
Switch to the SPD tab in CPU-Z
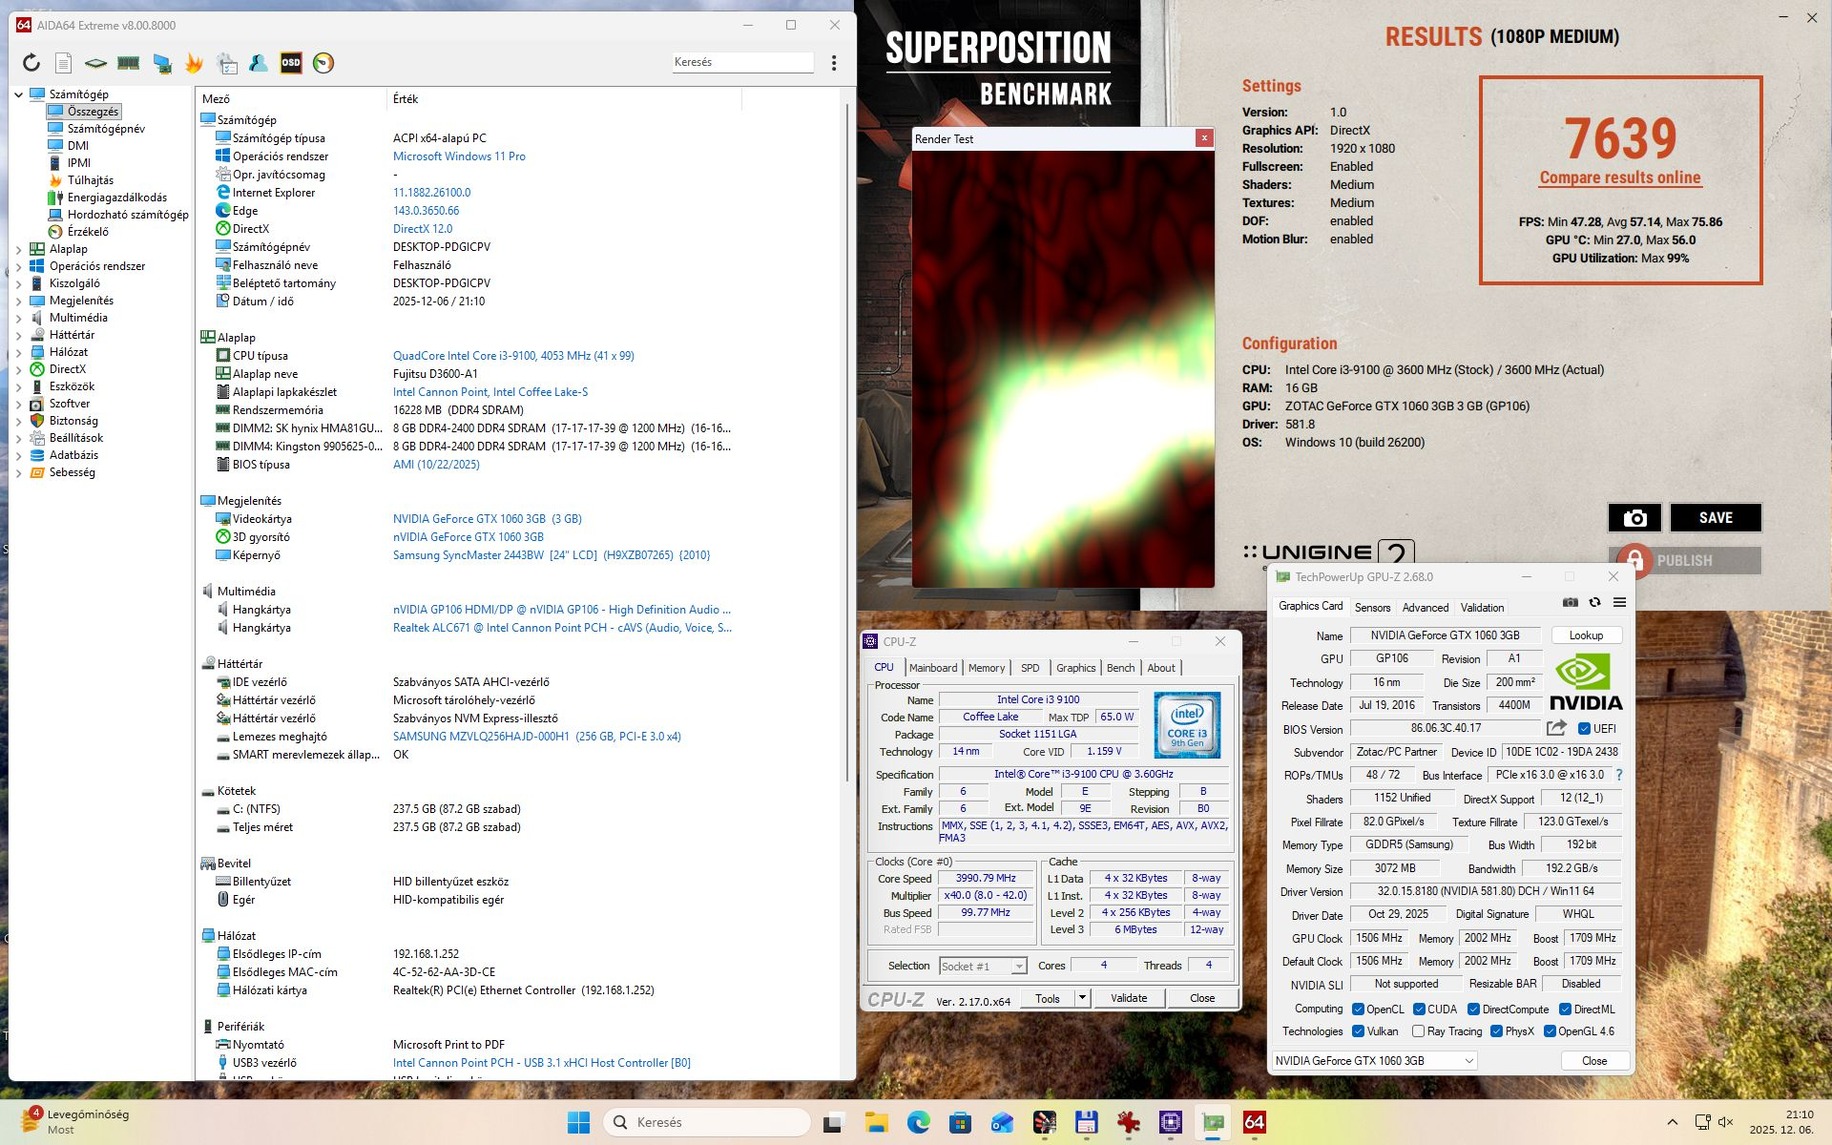(1030, 668)
